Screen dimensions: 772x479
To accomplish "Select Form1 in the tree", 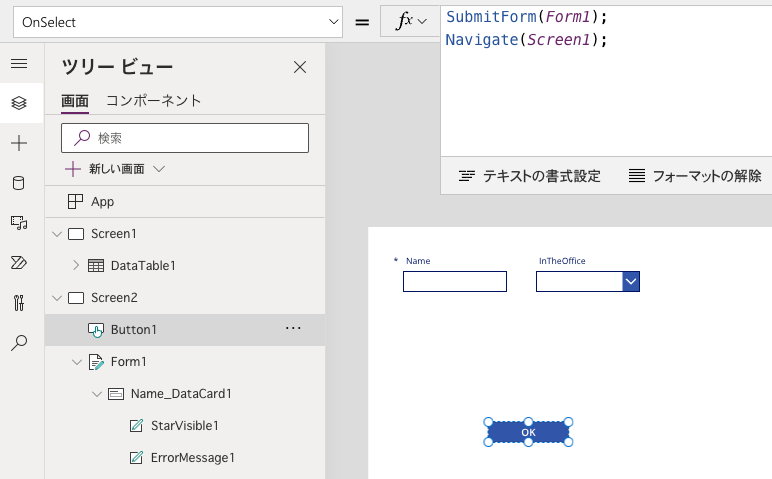I will click(129, 362).
